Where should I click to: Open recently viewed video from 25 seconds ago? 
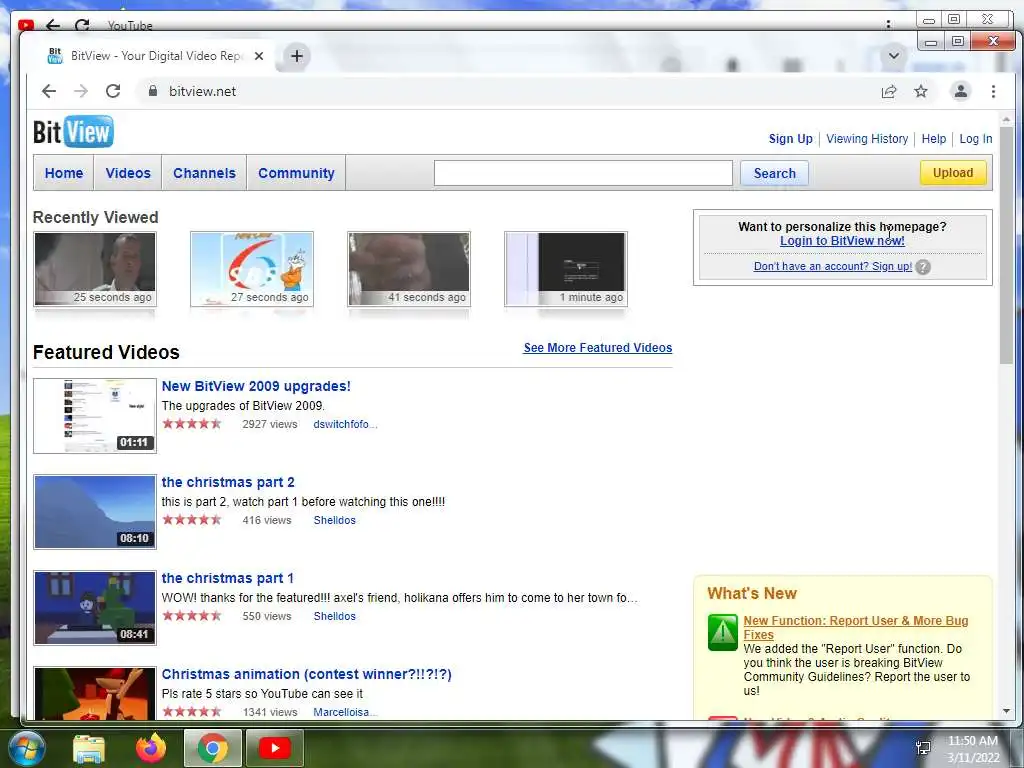click(95, 269)
